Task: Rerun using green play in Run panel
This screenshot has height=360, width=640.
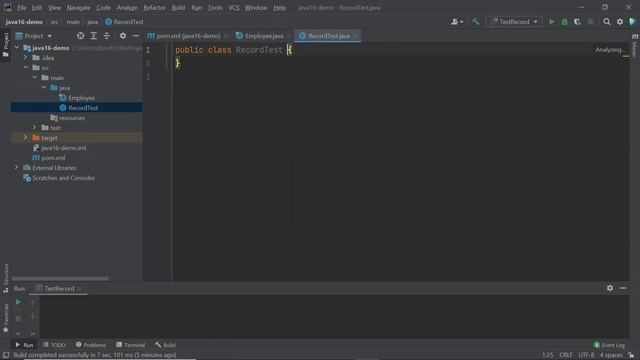Action: [18, 302]
